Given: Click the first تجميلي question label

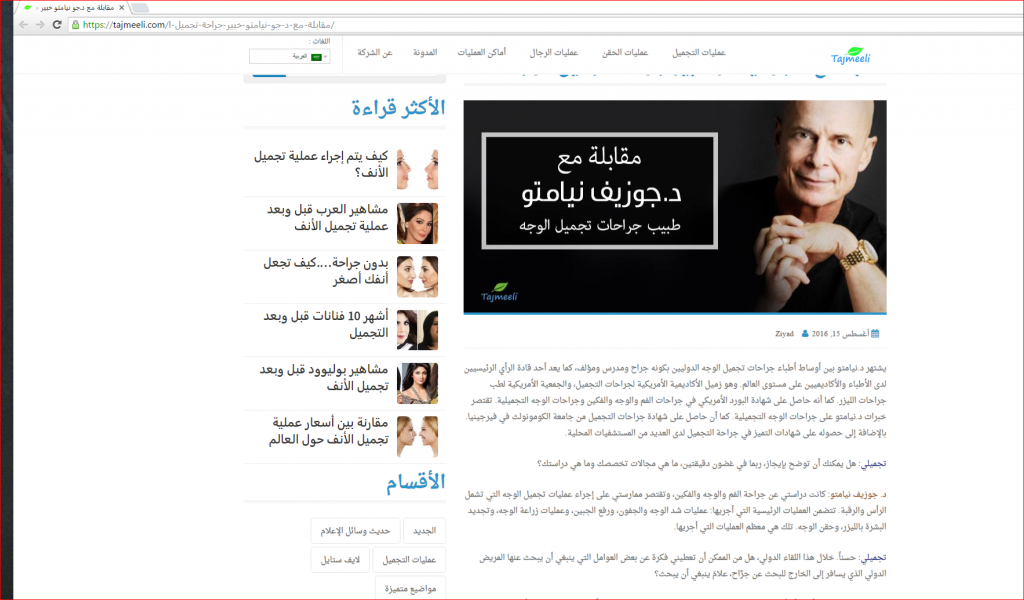Looking at the screenshot, I should point(874,464).
